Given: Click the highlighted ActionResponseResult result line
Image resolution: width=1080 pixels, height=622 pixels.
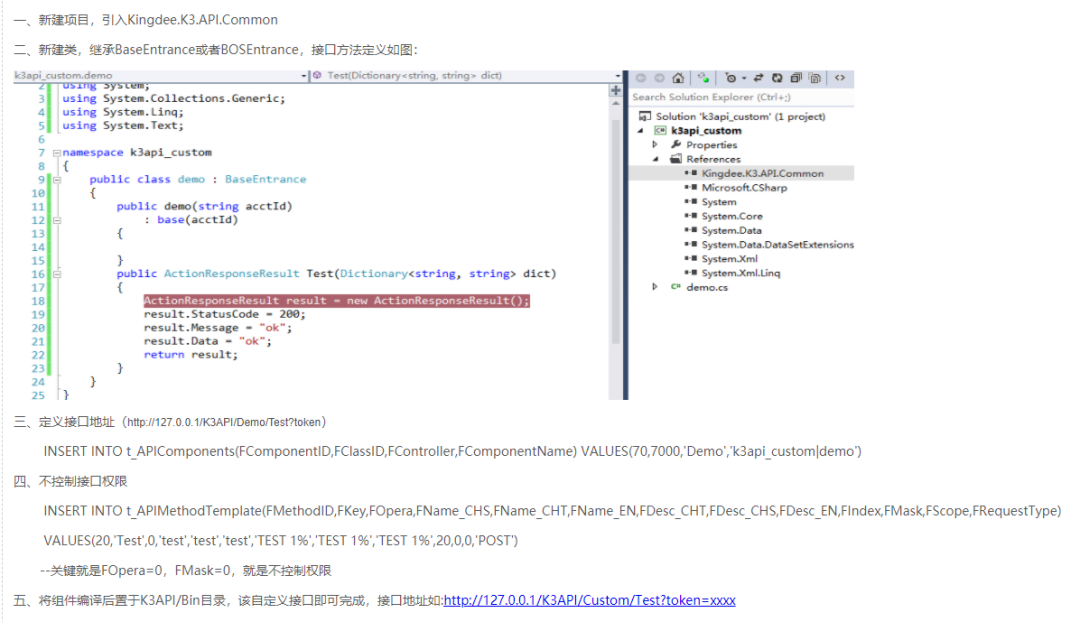Looking at the screenshot, I should 337,300.
